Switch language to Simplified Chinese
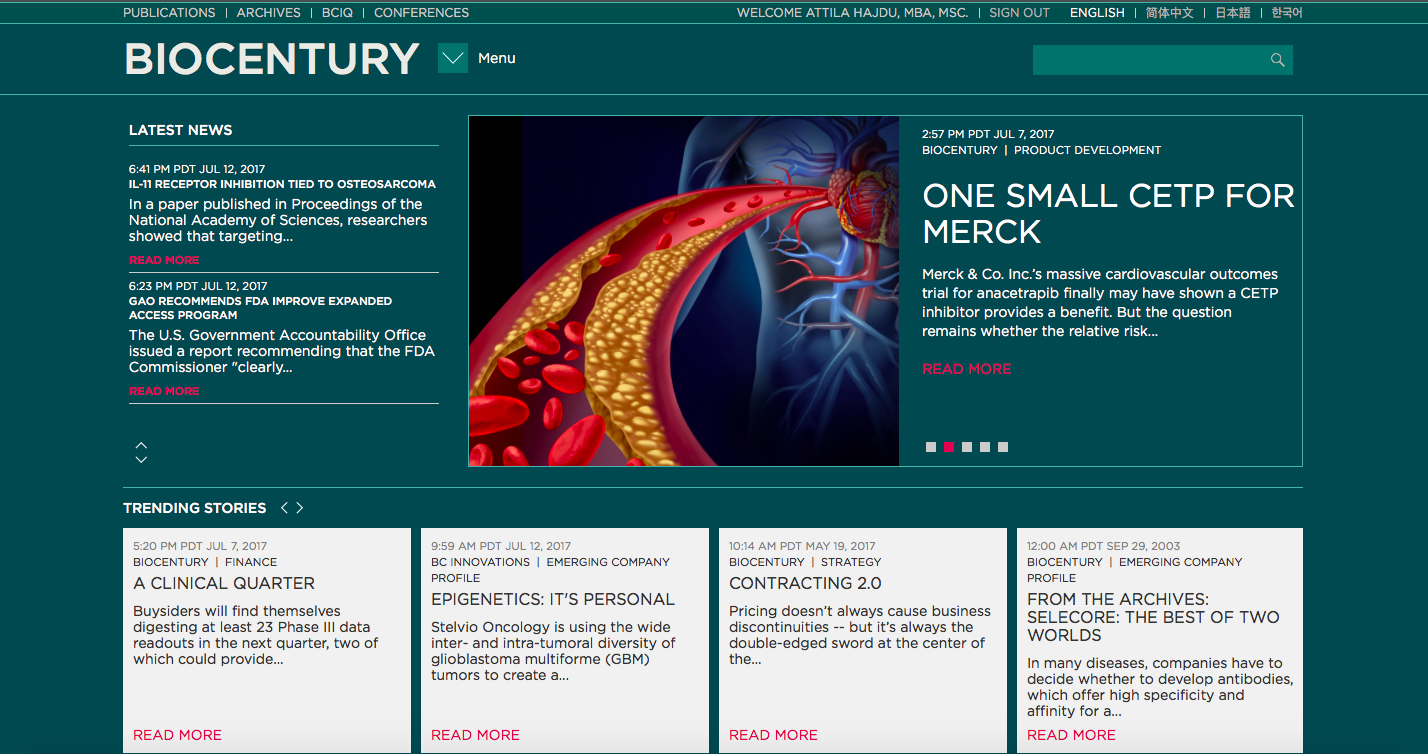1428x754 pixels. pyautogui.click(x=1170, y=13)
